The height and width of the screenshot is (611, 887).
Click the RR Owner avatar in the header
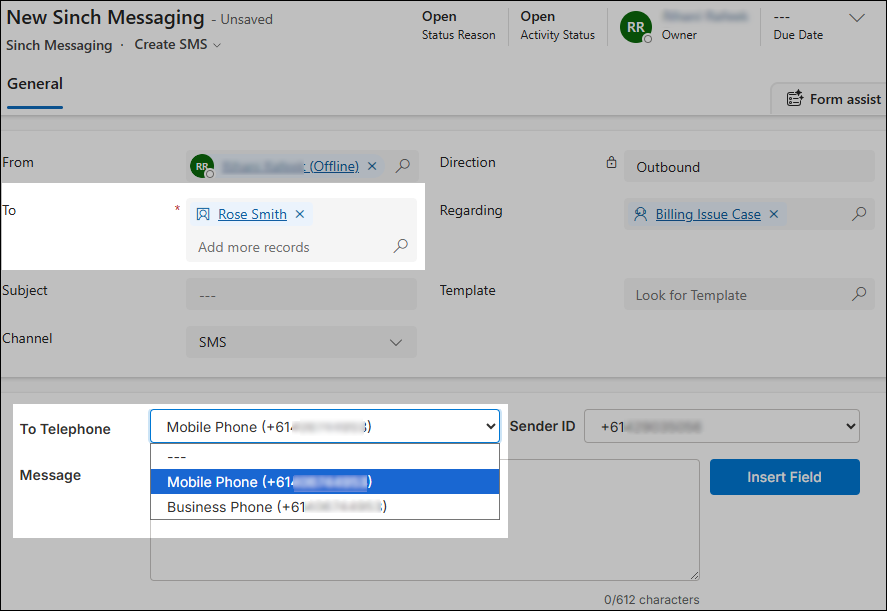(636, 27)
